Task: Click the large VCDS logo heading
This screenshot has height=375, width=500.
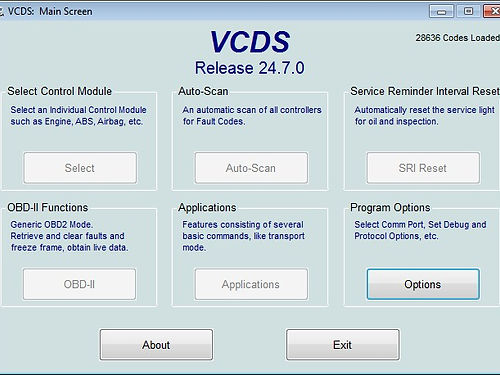Action: (x=250, y=42)
